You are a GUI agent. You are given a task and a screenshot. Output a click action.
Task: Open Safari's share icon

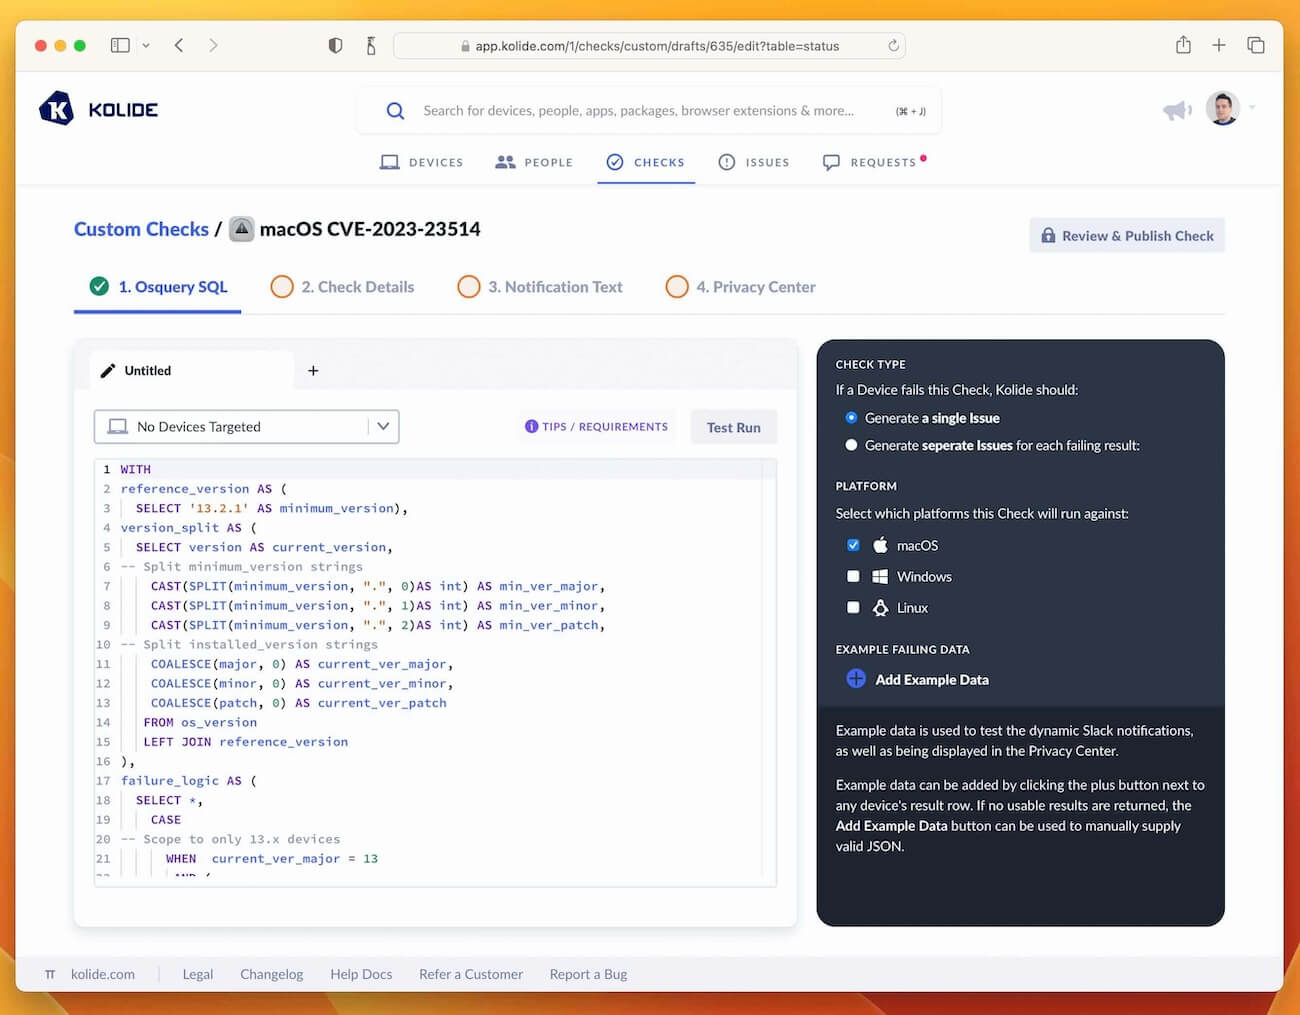click(1183, 45)
